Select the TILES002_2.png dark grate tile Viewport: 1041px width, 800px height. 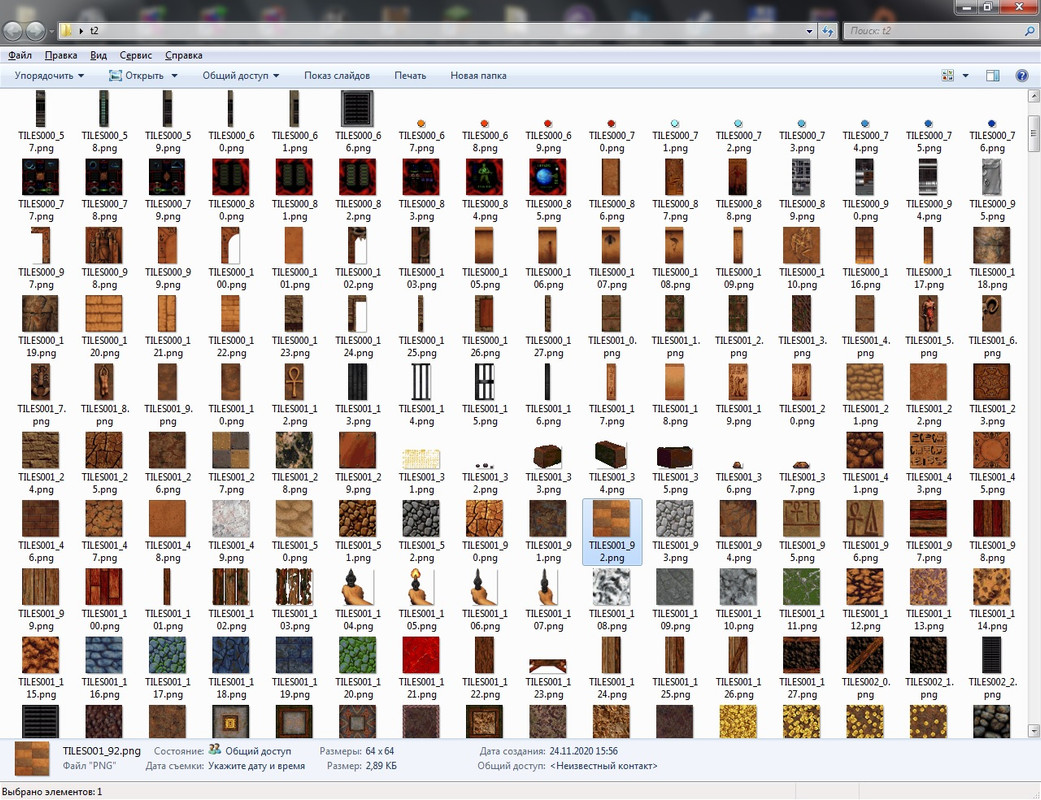click(992, 655)
